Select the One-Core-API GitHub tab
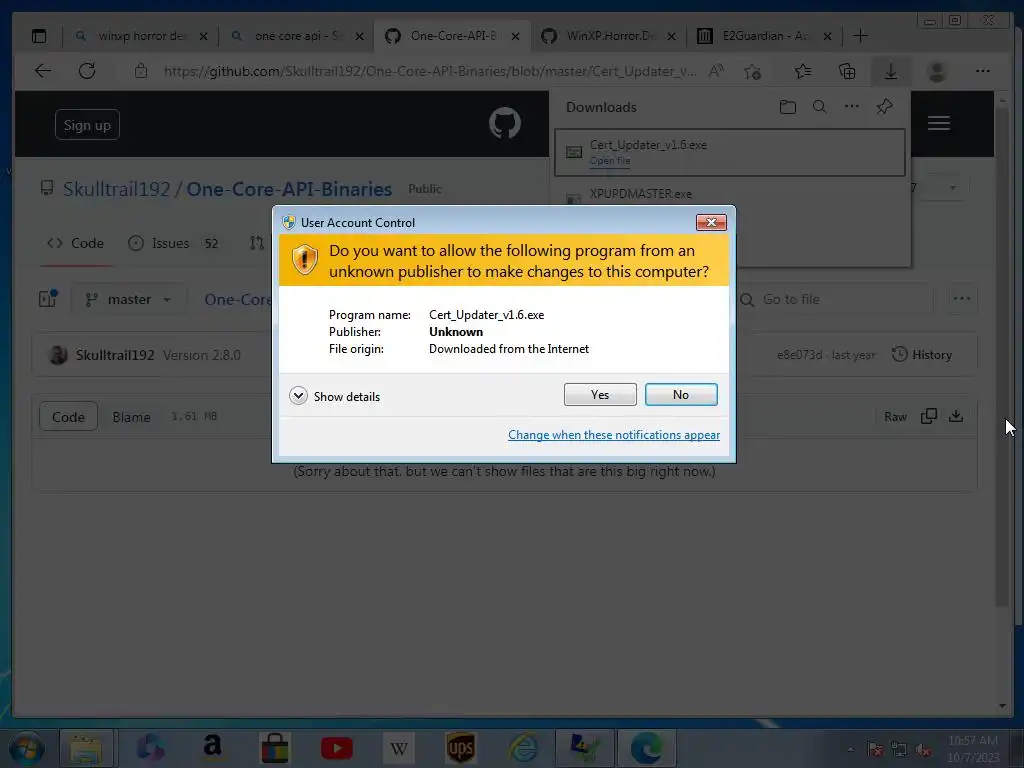The width and height of the screenshot is (1024, 768). point(453,36)
